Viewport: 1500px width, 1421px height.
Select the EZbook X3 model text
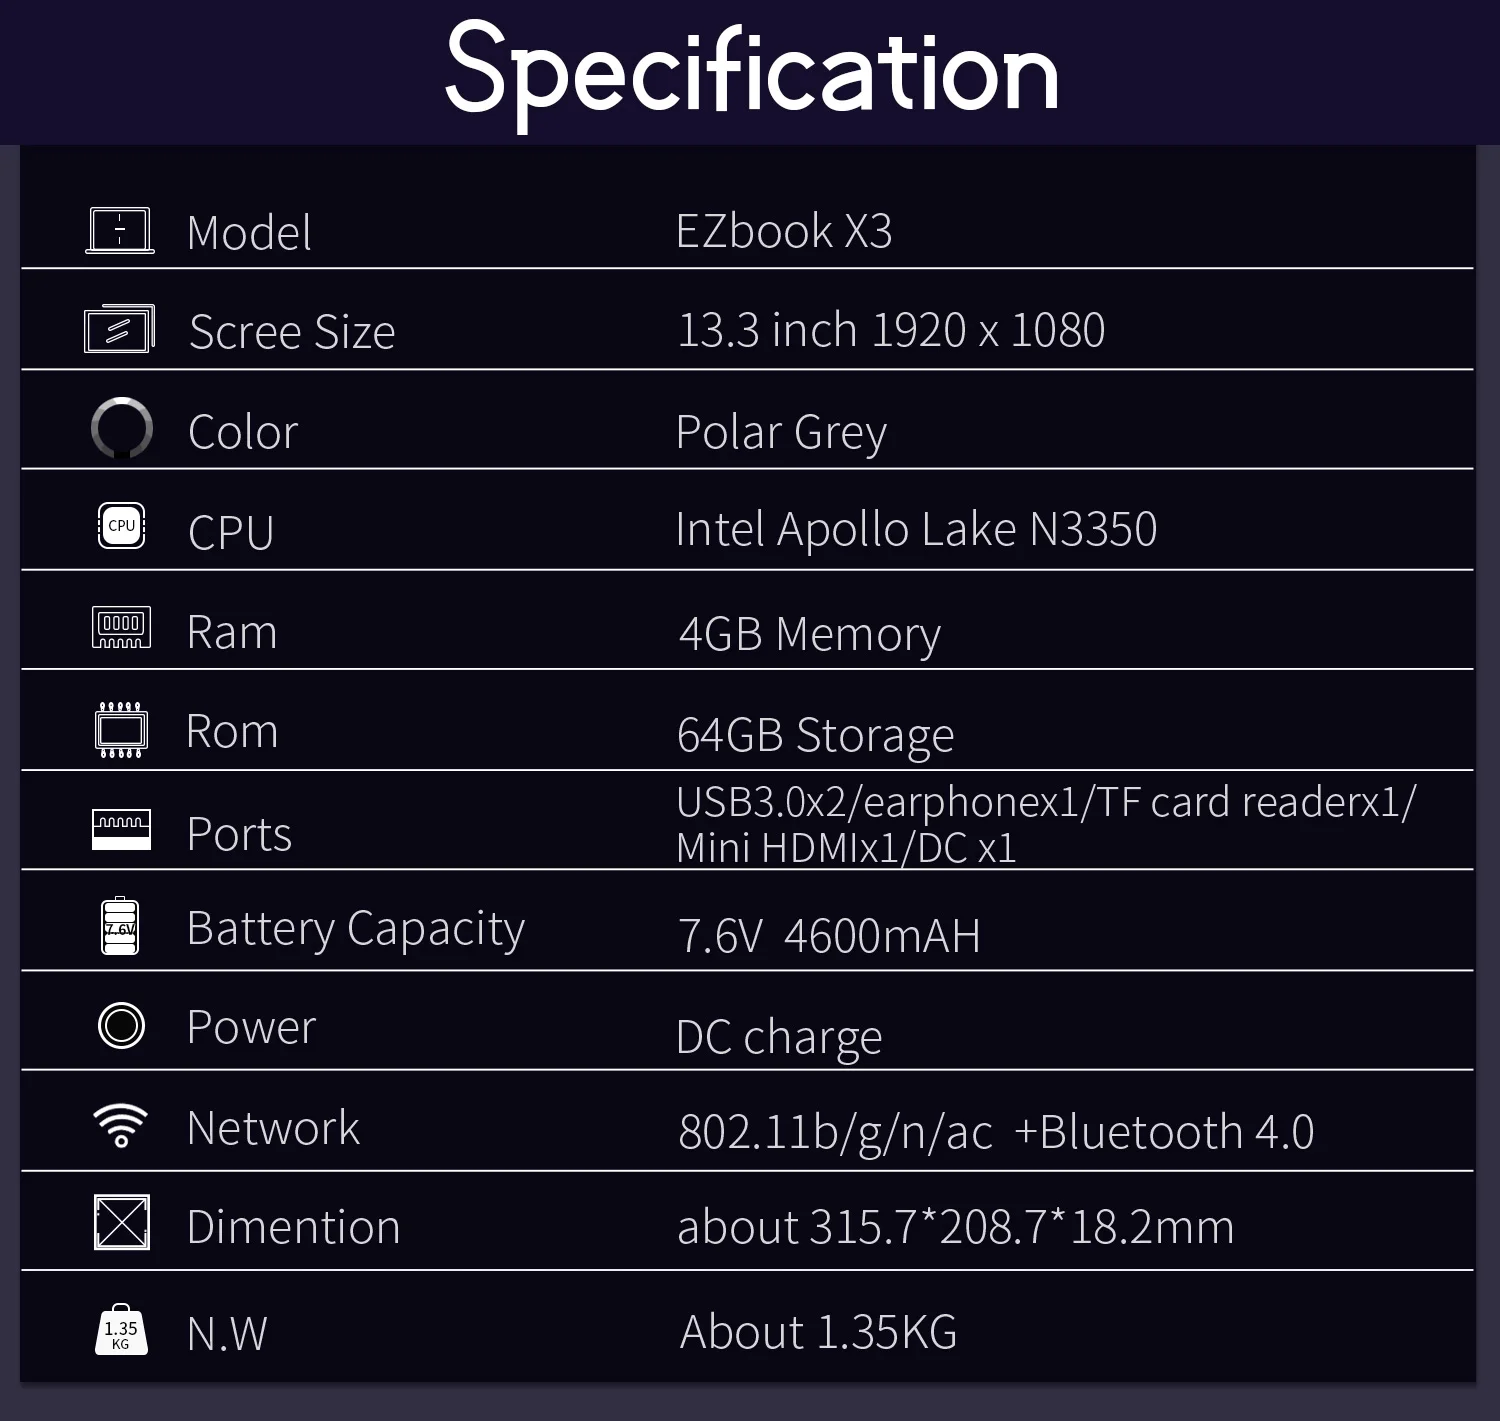(784, 232)
